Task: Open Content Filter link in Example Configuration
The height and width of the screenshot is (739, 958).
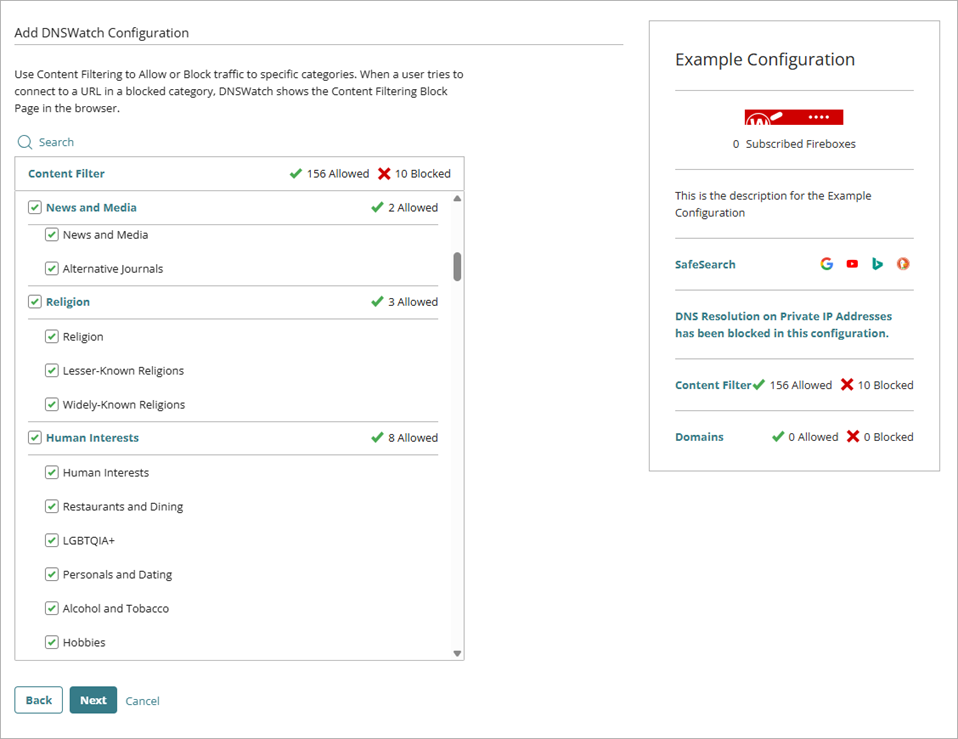Action: tap(713, 385)
